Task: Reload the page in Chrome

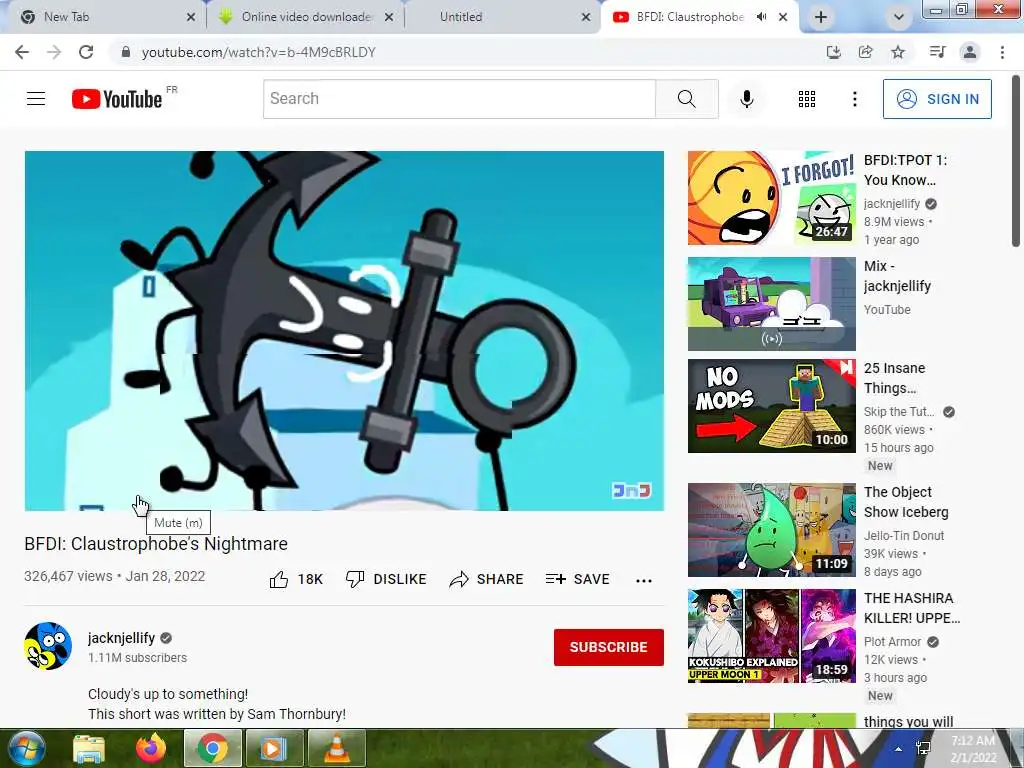Action: (x=86, y=52)
